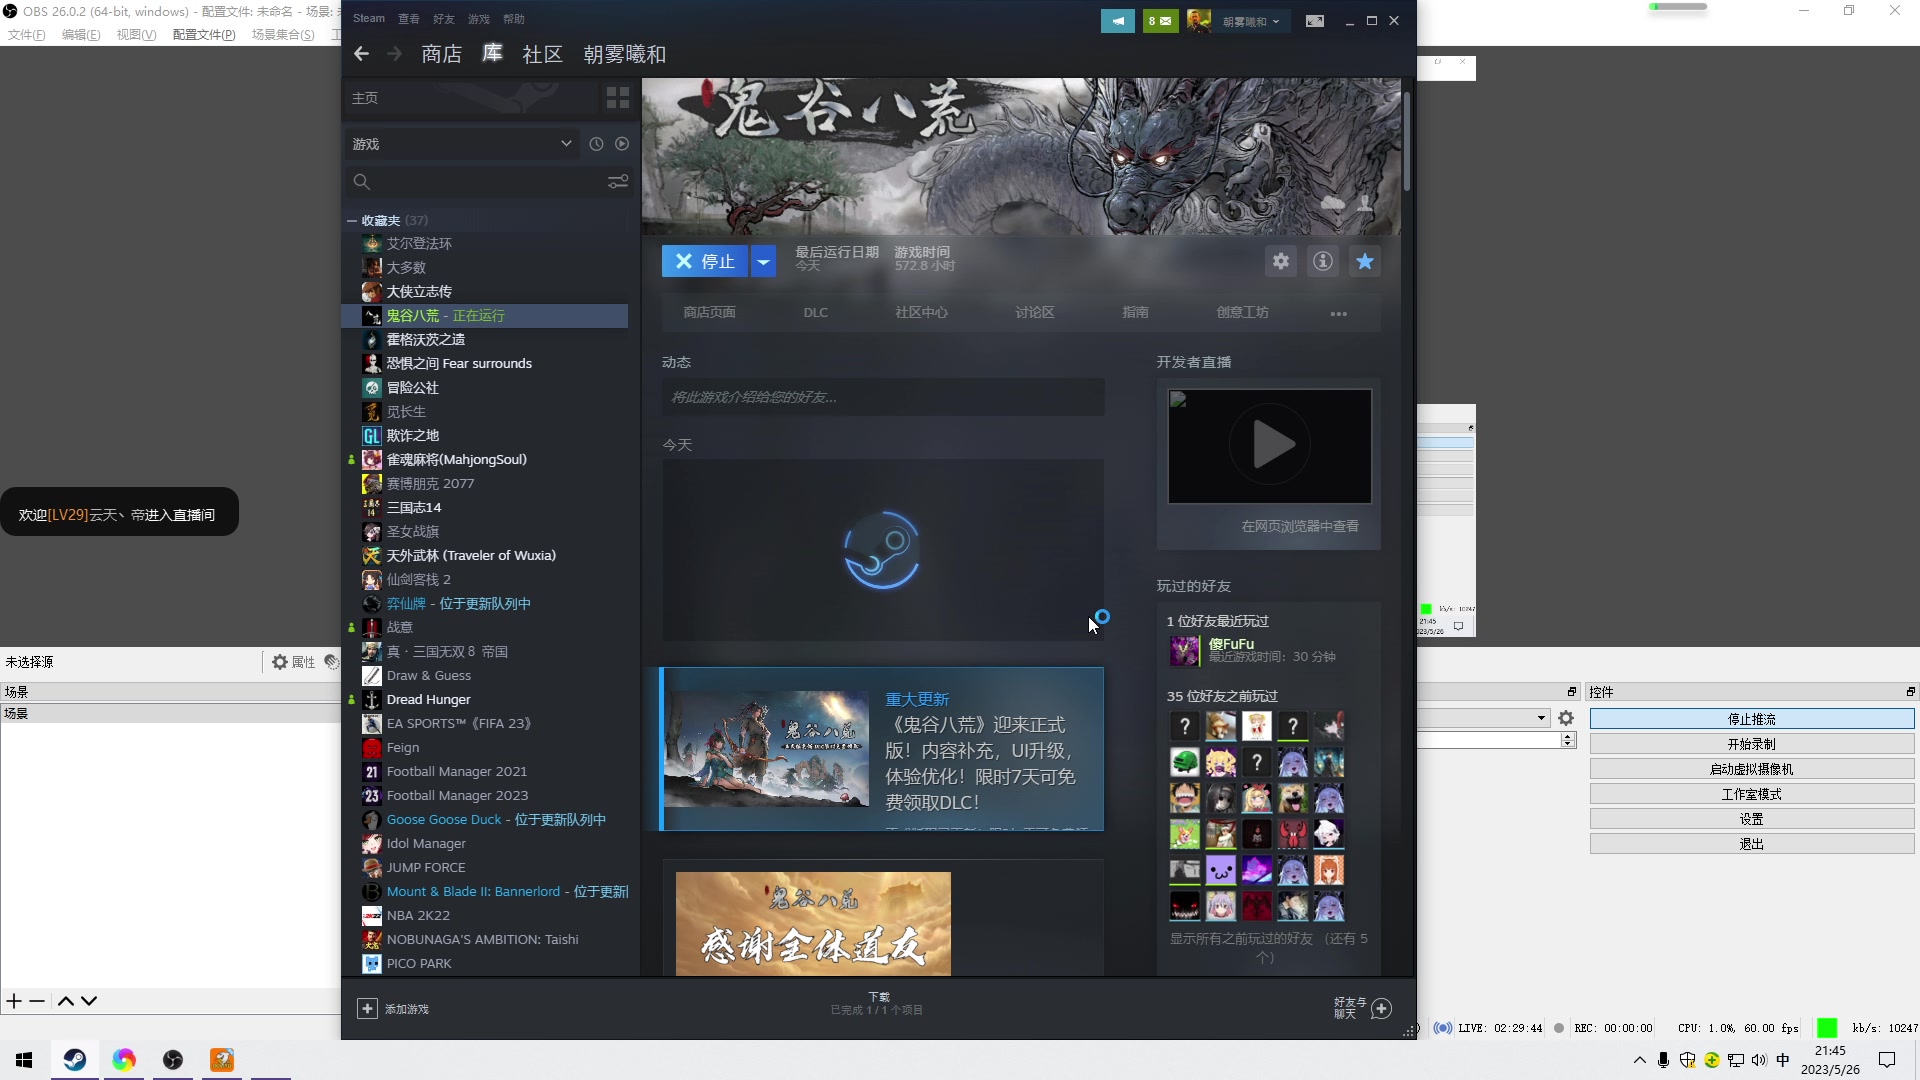
Task: Open the taskbar volume icon
Action: tap(1759, 1060)
